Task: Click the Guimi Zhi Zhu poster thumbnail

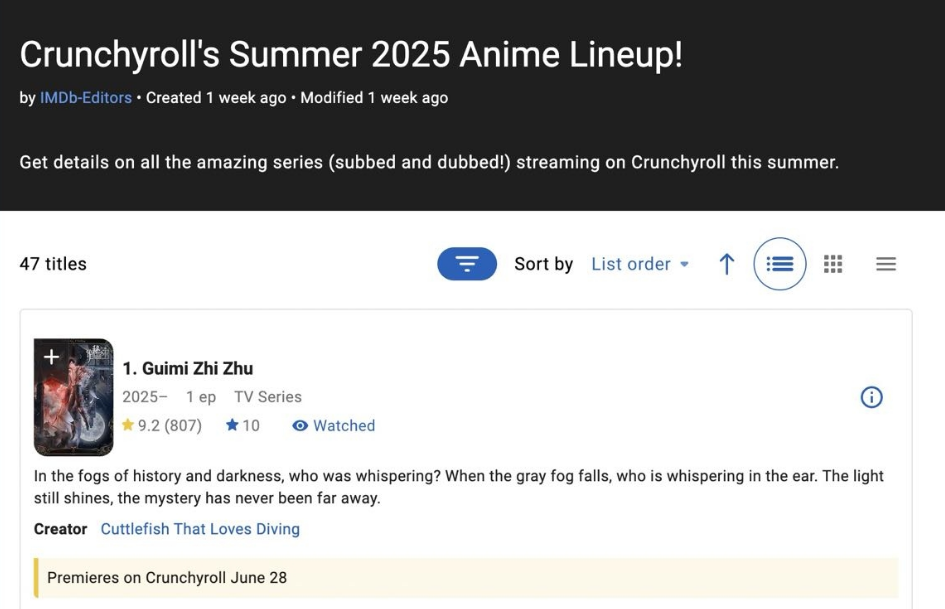Action: tap(74, 408)
